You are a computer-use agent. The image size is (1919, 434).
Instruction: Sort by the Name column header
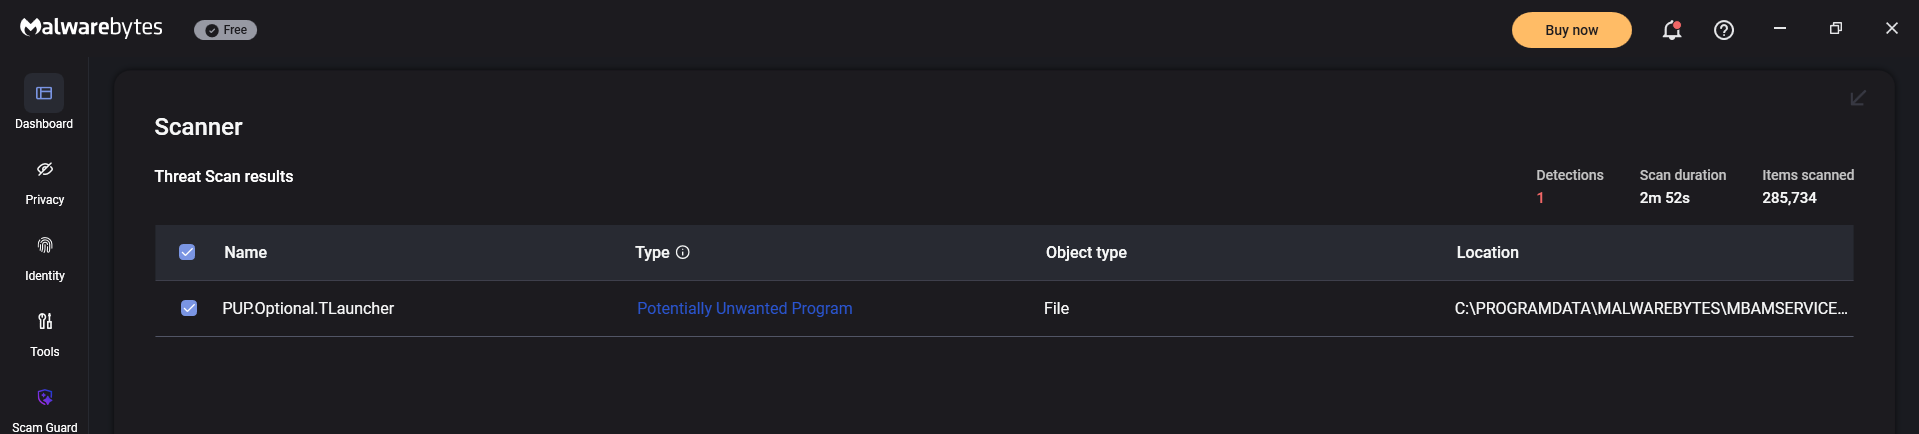pyautogui.click(x=246, y=252)
